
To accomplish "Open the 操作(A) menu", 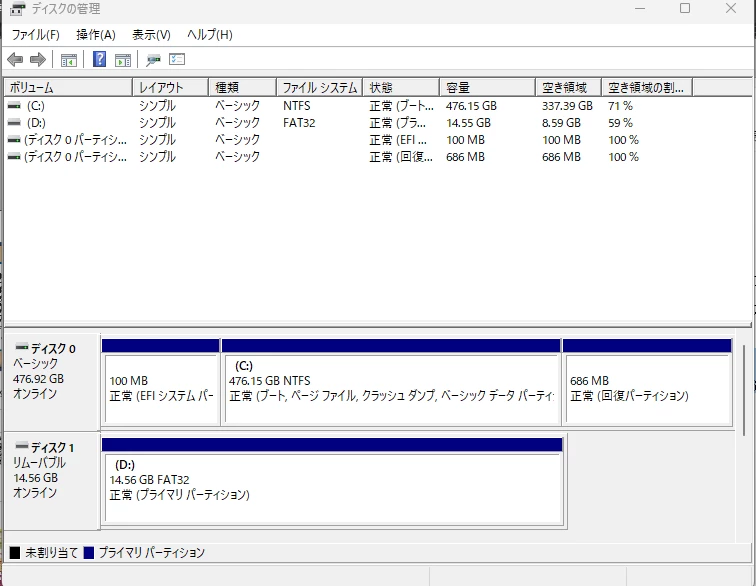I will [96, 35].
